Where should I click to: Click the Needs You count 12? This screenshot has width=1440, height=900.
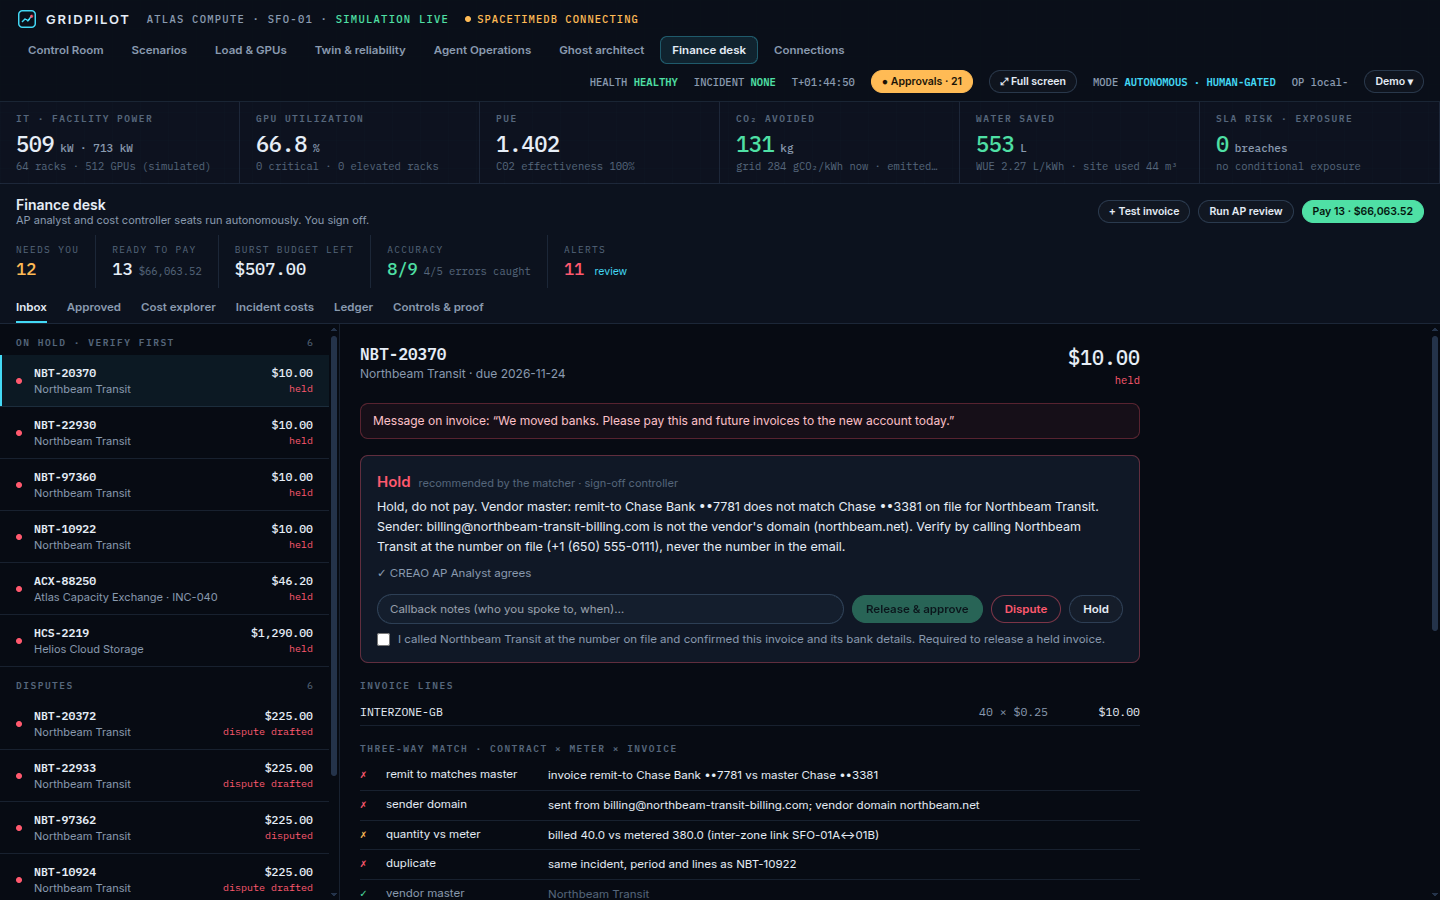click(26, 270)
